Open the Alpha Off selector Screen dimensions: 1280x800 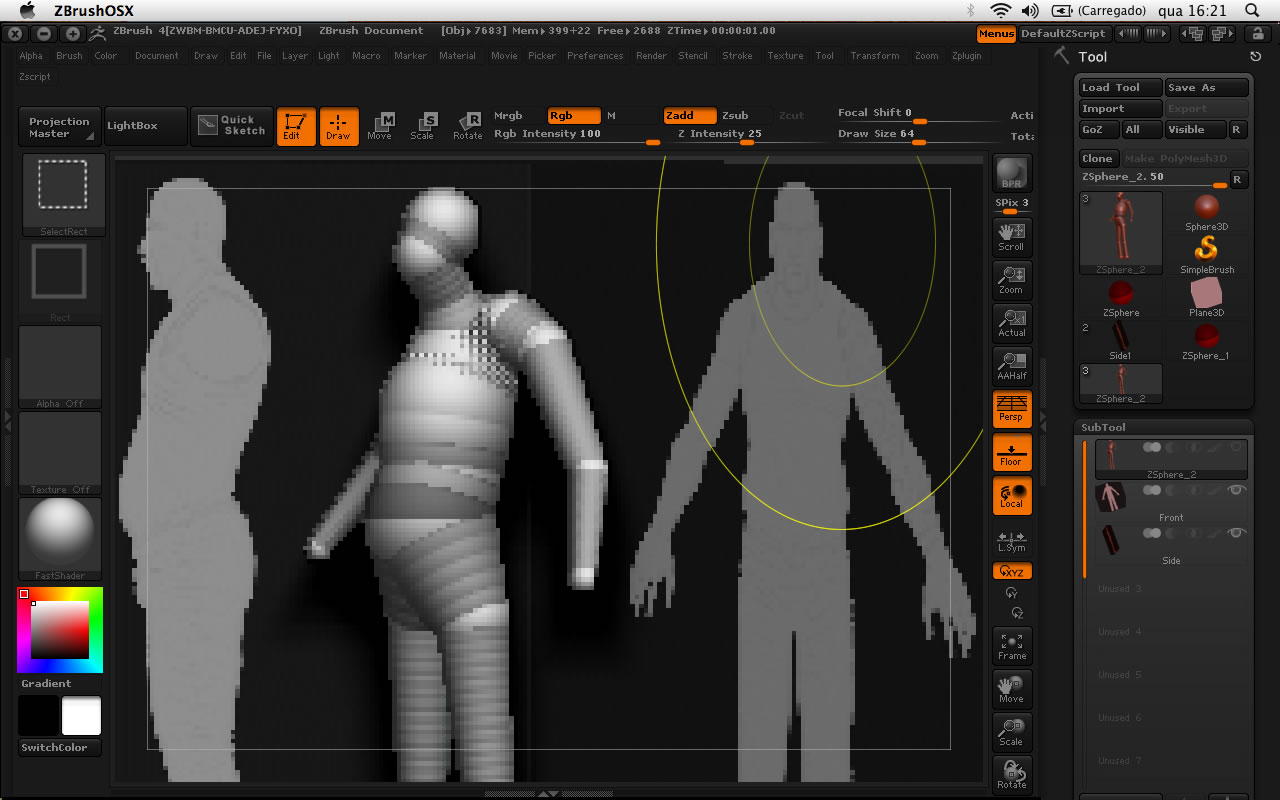(x=61, y=366)
